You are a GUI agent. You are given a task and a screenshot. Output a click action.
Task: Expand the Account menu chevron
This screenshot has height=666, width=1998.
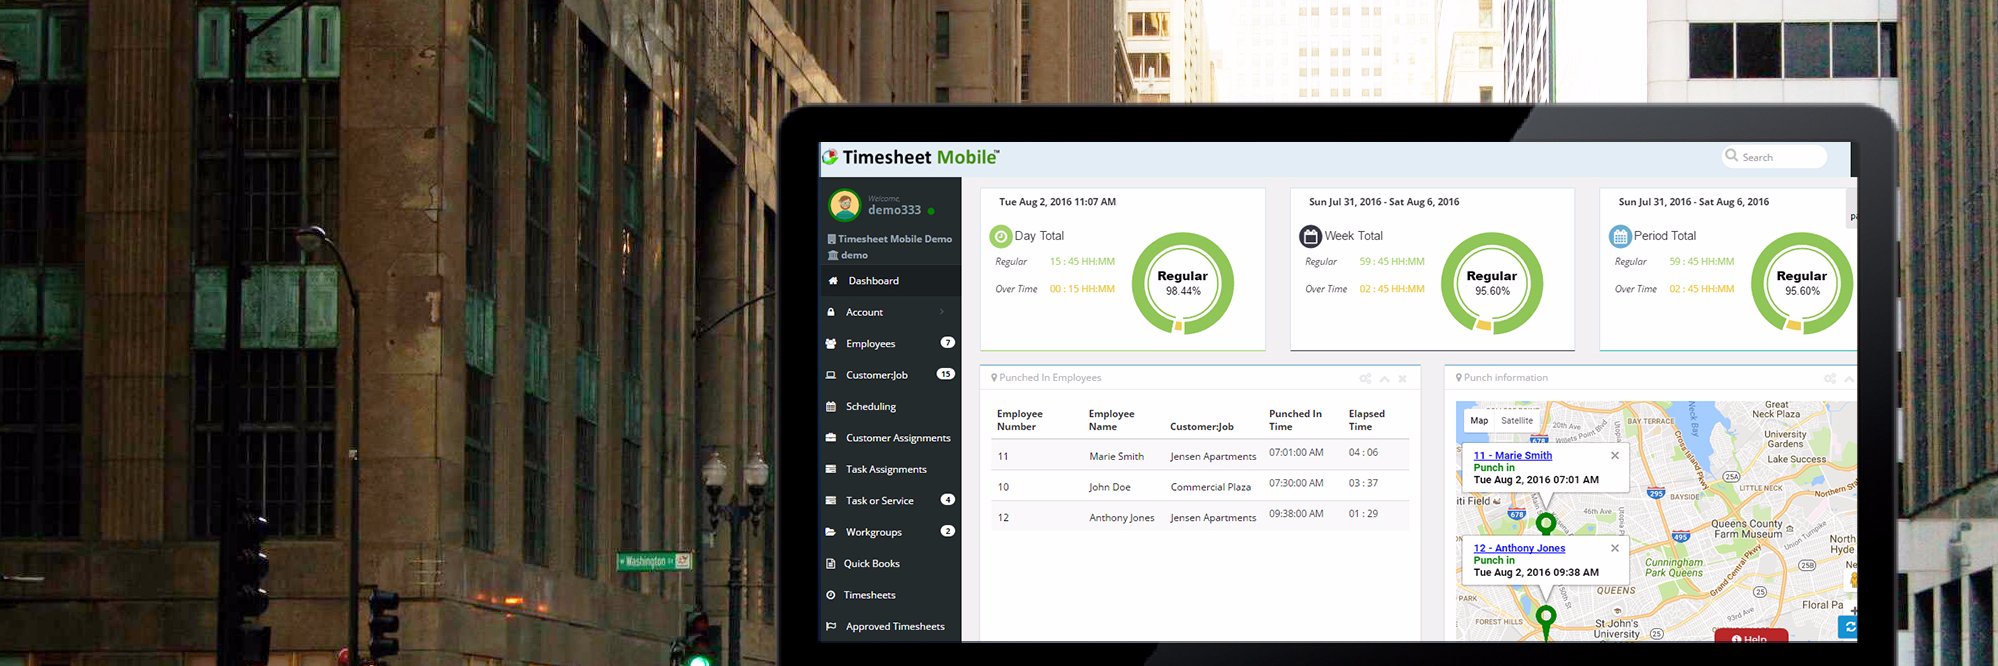(x=942, y=312)
